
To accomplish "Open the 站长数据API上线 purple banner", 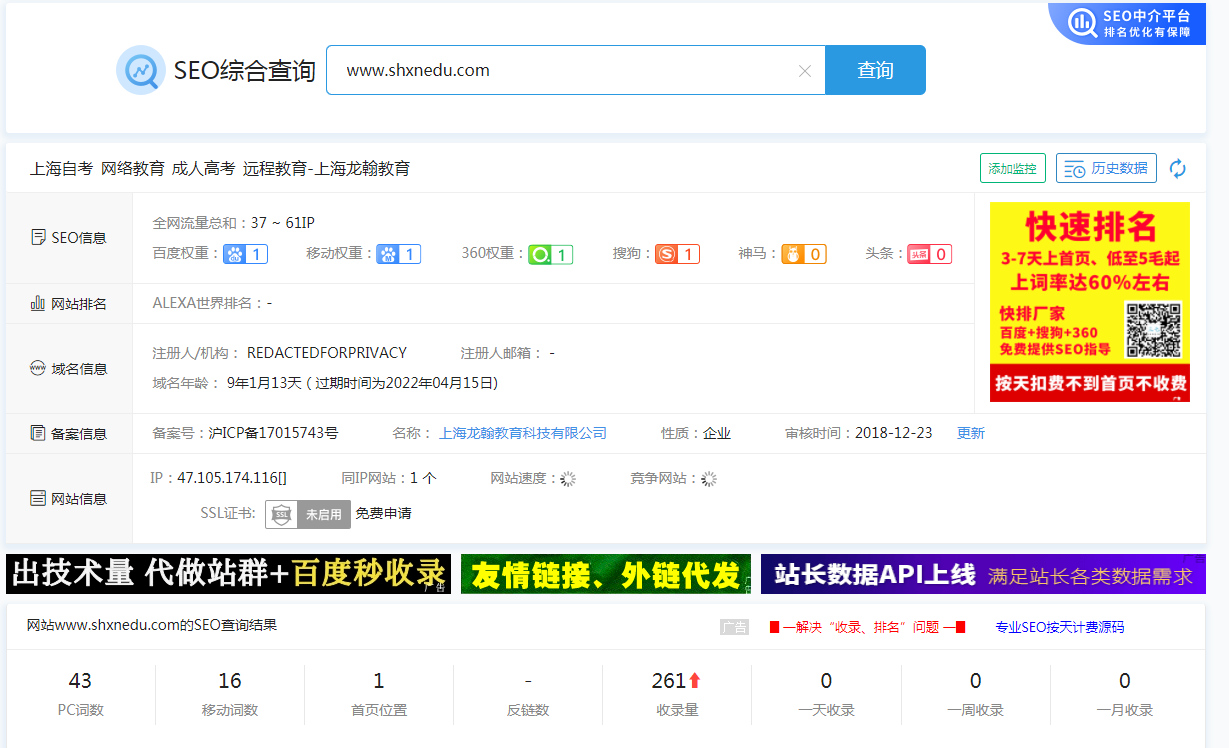I will pyautogui.click(x=983, y=574).
